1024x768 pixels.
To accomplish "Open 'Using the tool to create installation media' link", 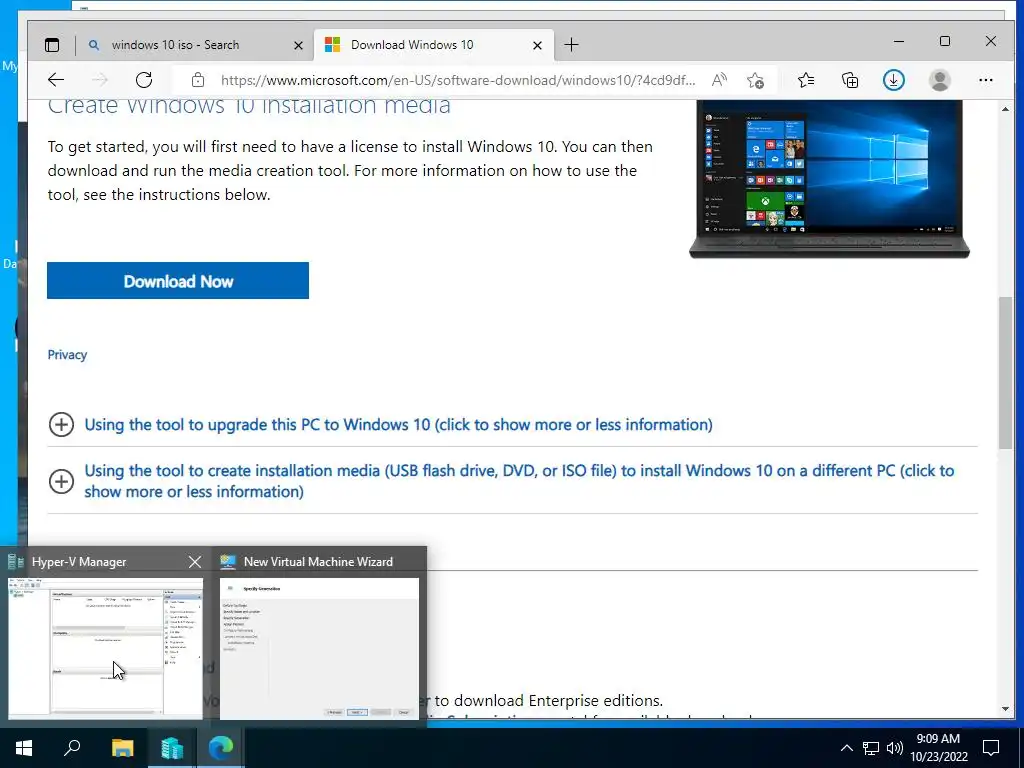I will pos(519,481).
